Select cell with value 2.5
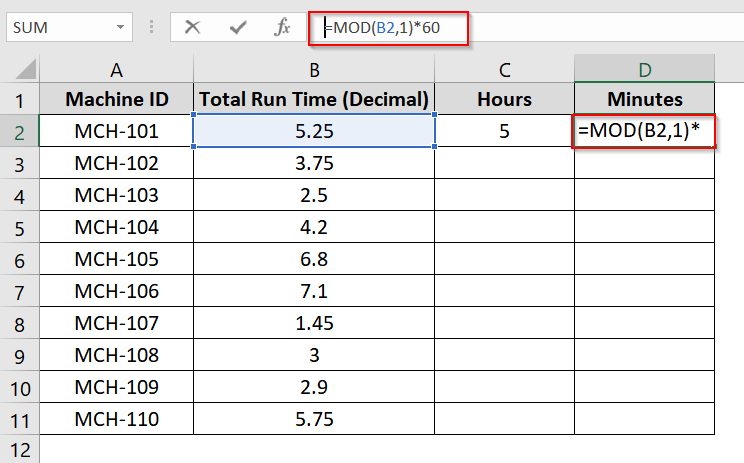Viewport: 744px width, 463px height. tap(314, 195)
